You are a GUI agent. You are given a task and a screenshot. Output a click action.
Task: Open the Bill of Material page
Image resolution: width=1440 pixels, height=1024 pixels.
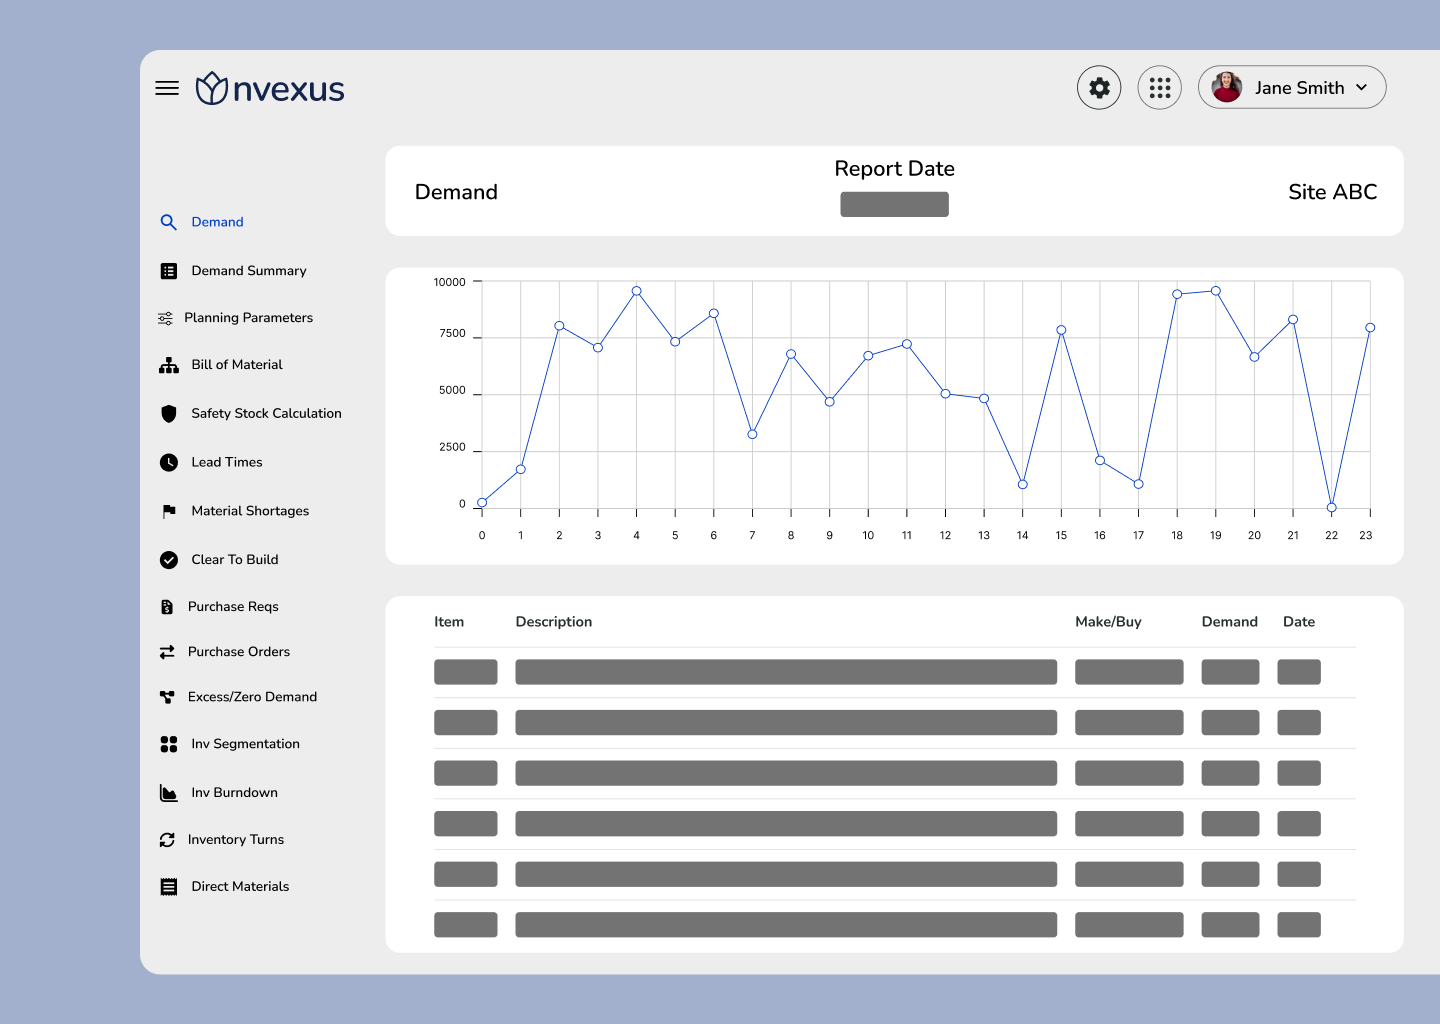click(237, 365)
